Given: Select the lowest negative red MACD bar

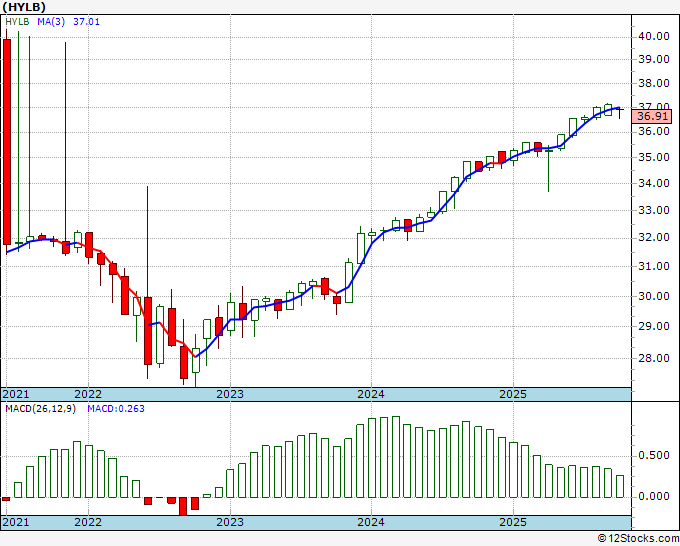Looking at the screenshot, I should (183, 506).
